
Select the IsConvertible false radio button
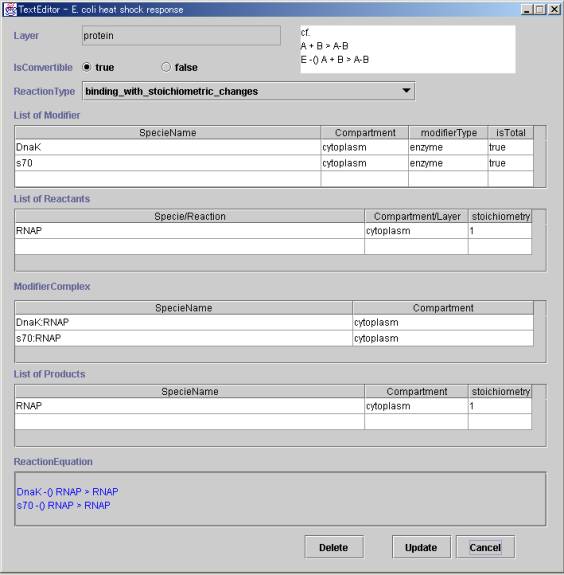(x=166, y=67)
